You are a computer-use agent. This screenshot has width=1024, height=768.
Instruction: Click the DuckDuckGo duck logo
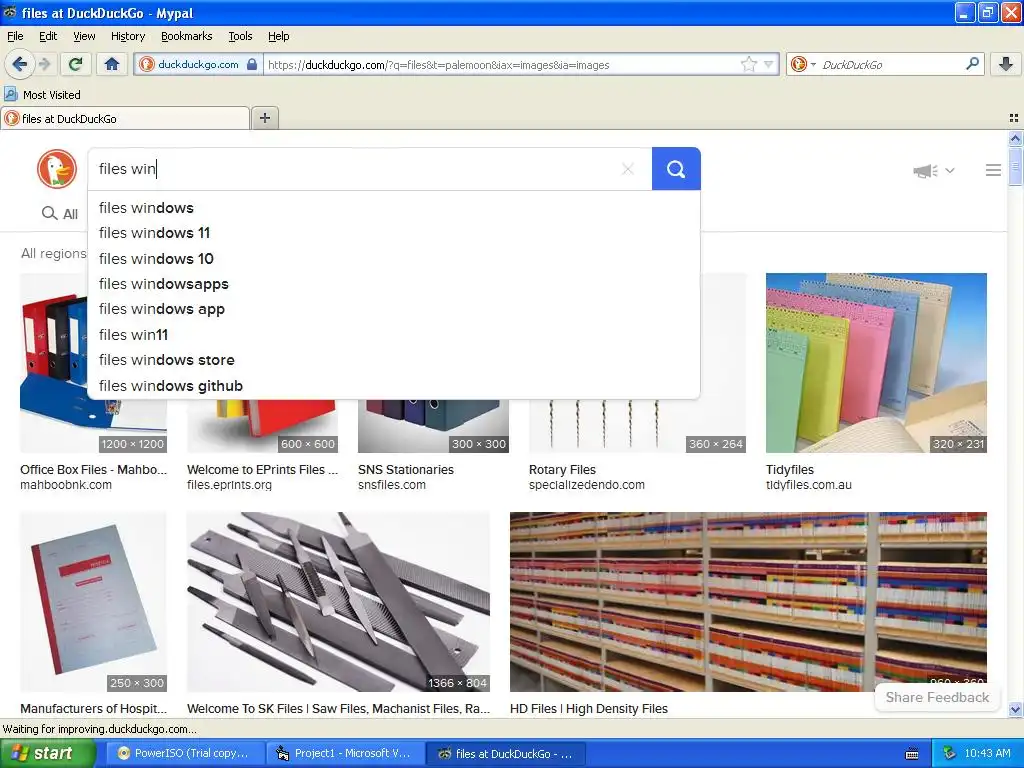(57, 168)
